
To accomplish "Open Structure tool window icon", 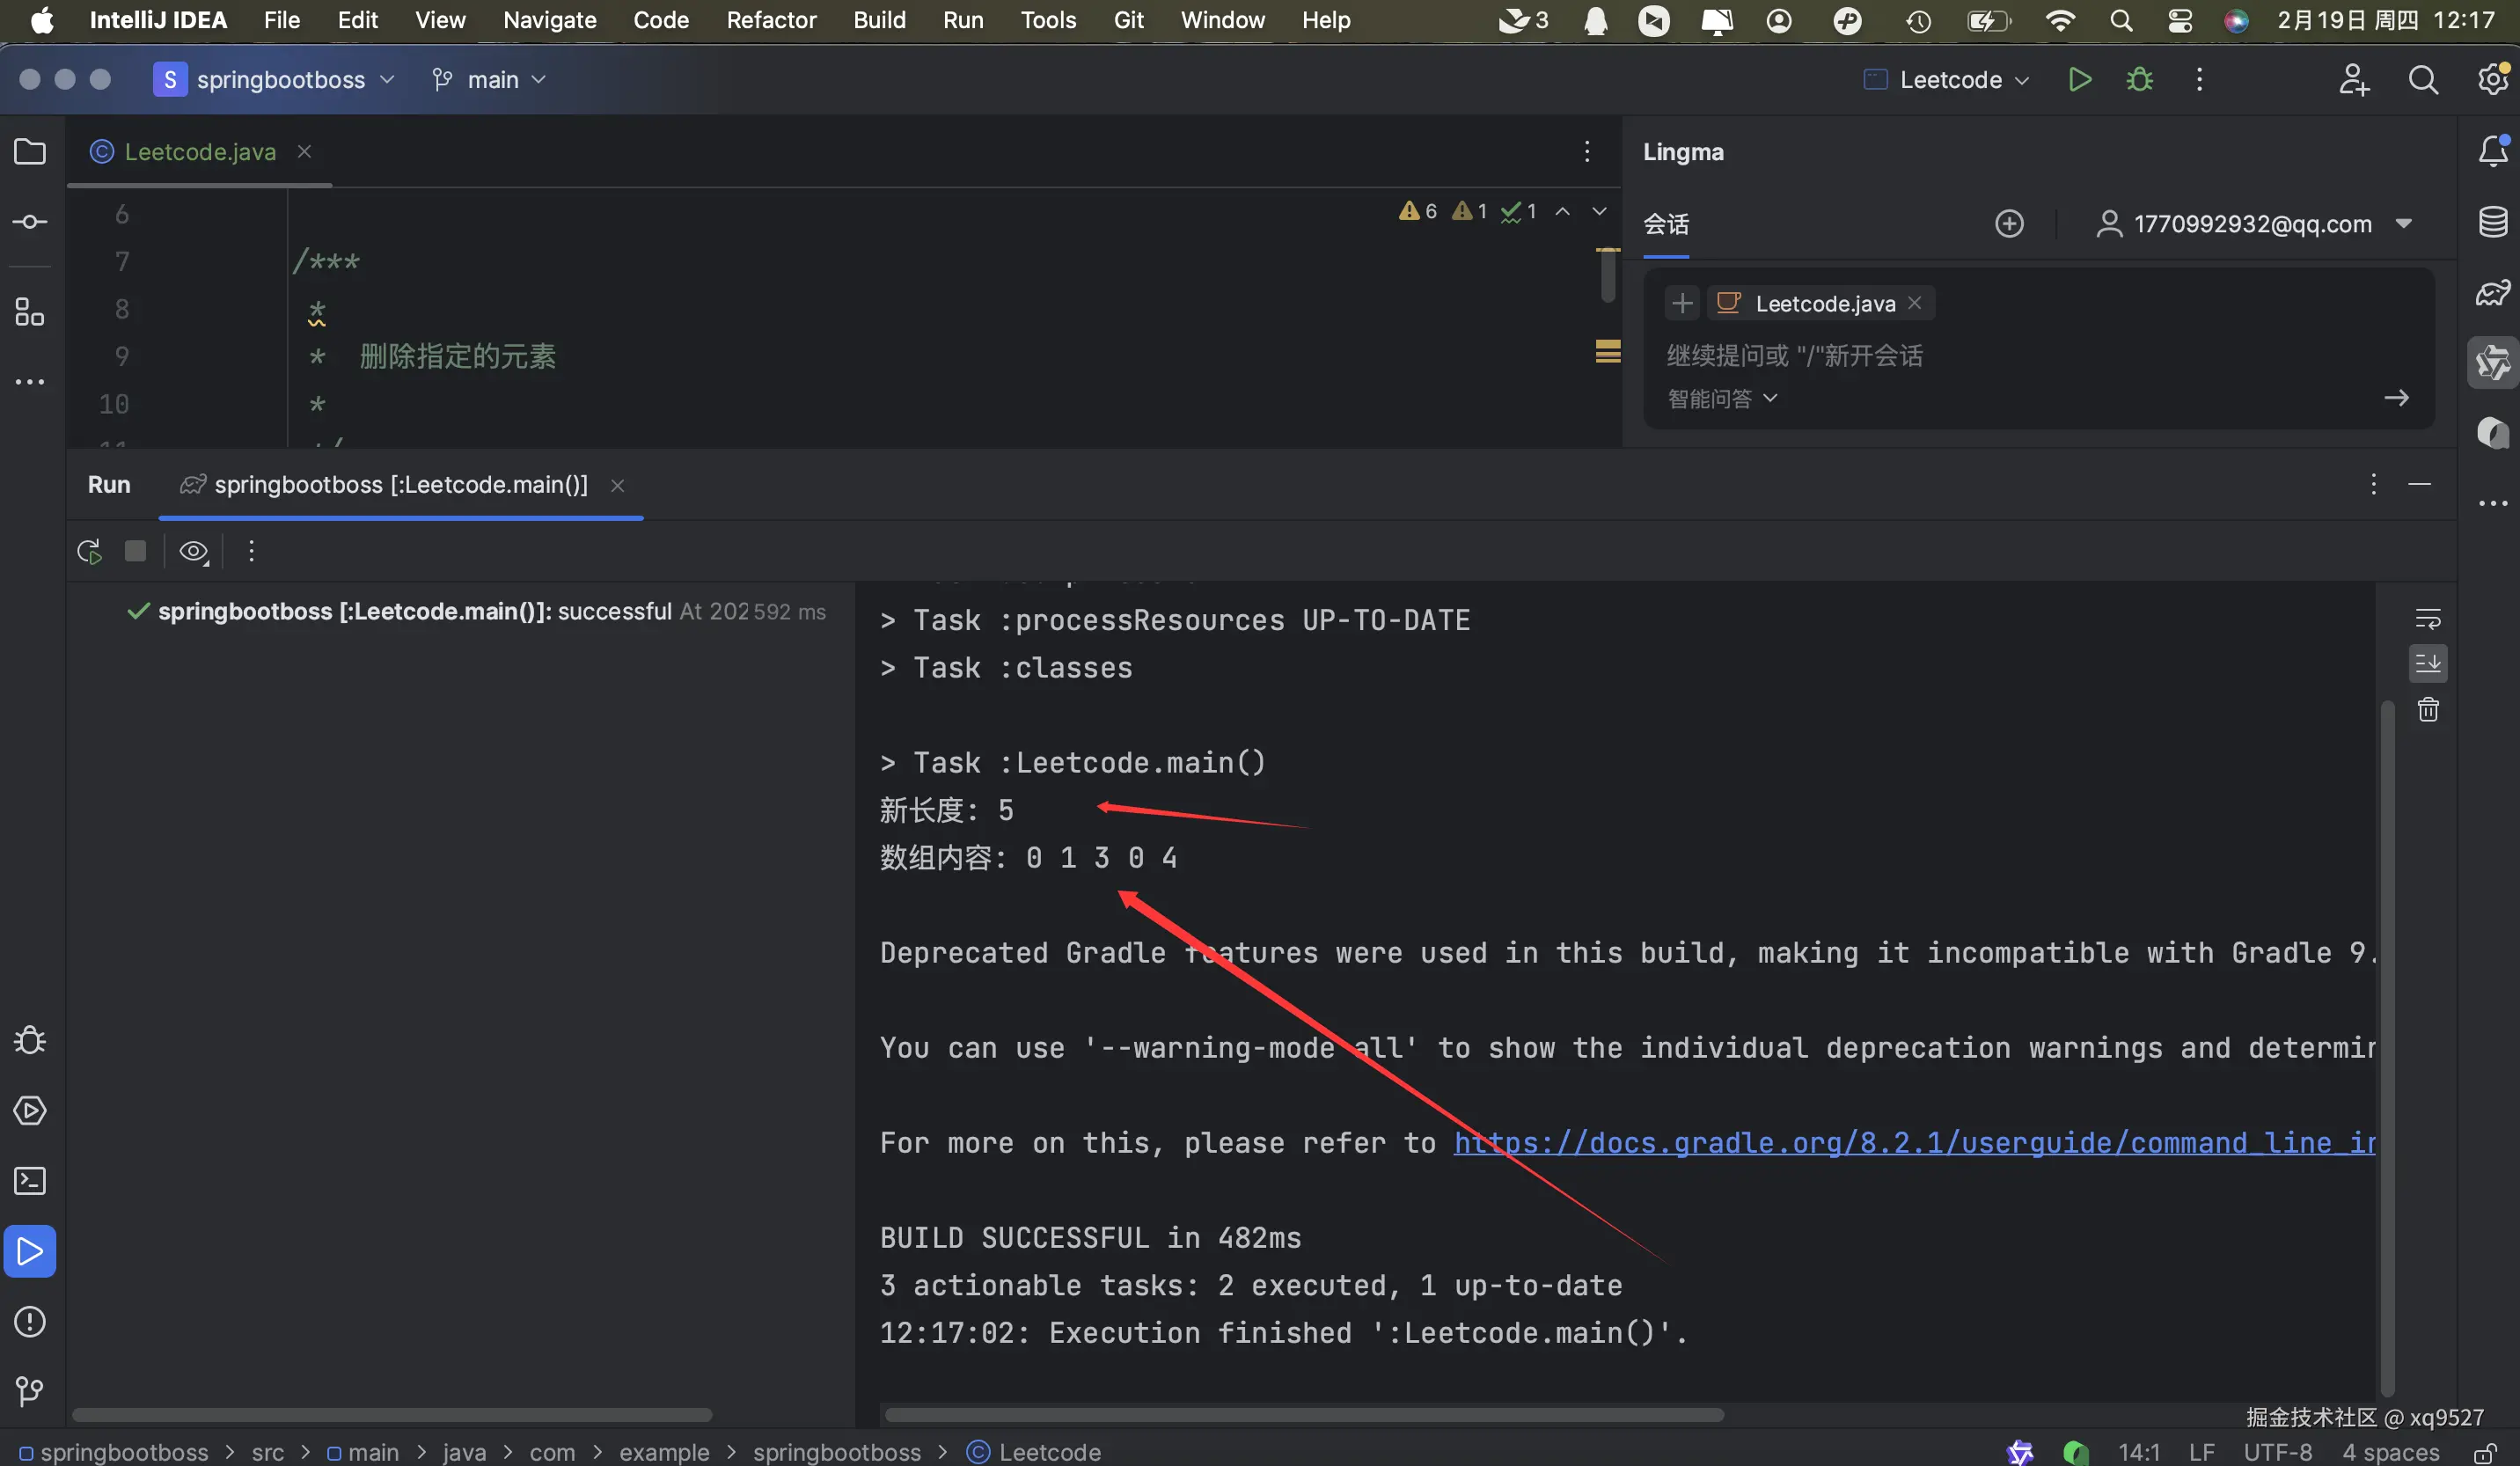I will [30, 312].
